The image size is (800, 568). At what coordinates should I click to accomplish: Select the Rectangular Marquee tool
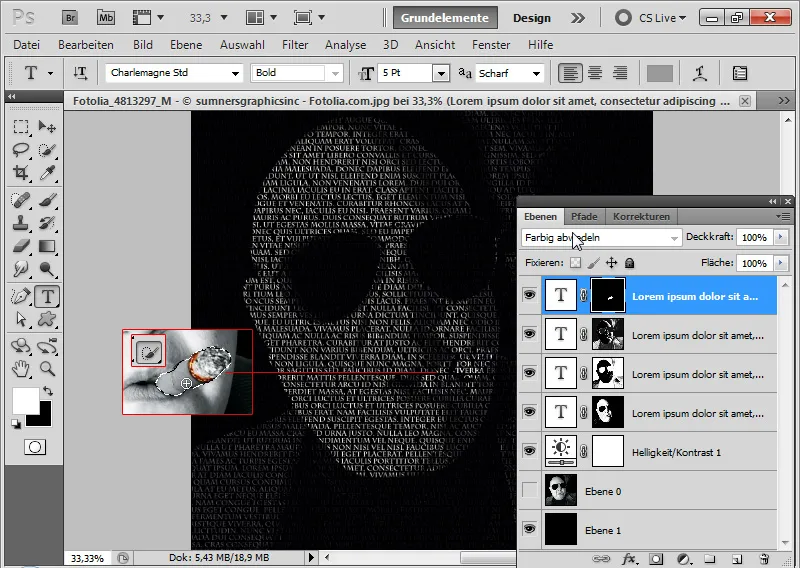coord(21,126)
